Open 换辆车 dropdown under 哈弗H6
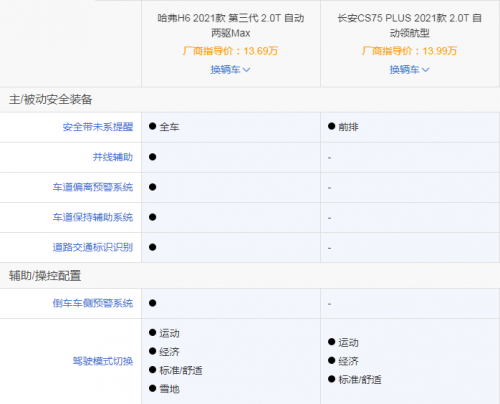Viewport: 500px width, 404px height. click(x=230, y=70)
